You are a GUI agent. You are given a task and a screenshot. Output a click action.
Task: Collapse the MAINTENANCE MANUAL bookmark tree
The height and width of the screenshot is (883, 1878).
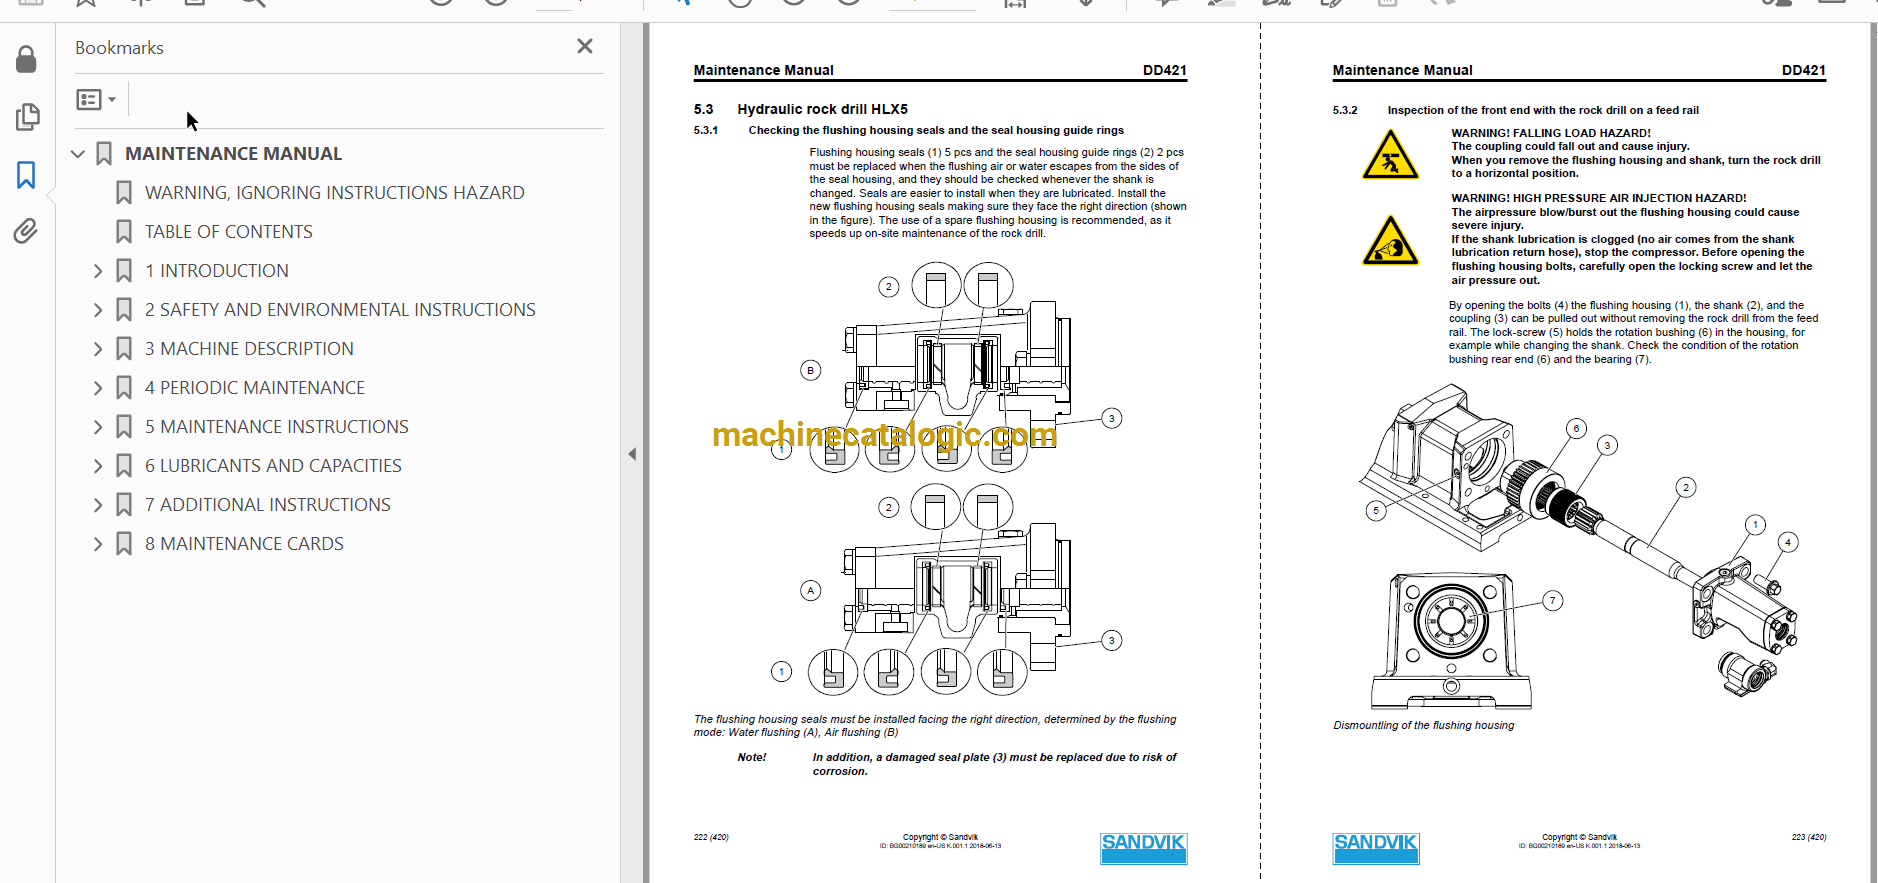pyautogui.click(x=78, y=154)
